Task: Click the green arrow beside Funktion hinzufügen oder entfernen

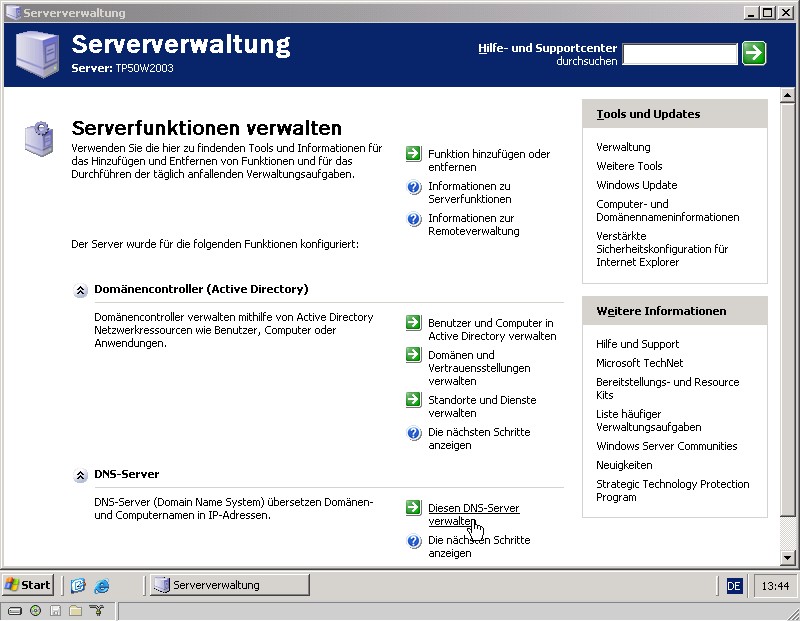Action: (413, 154)
